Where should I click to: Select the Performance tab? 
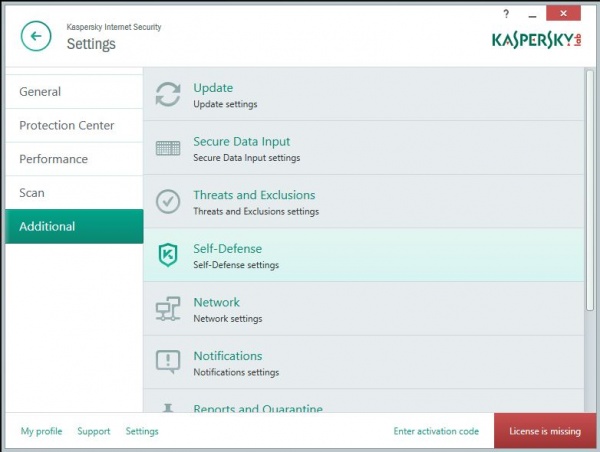tap(74, 159)
